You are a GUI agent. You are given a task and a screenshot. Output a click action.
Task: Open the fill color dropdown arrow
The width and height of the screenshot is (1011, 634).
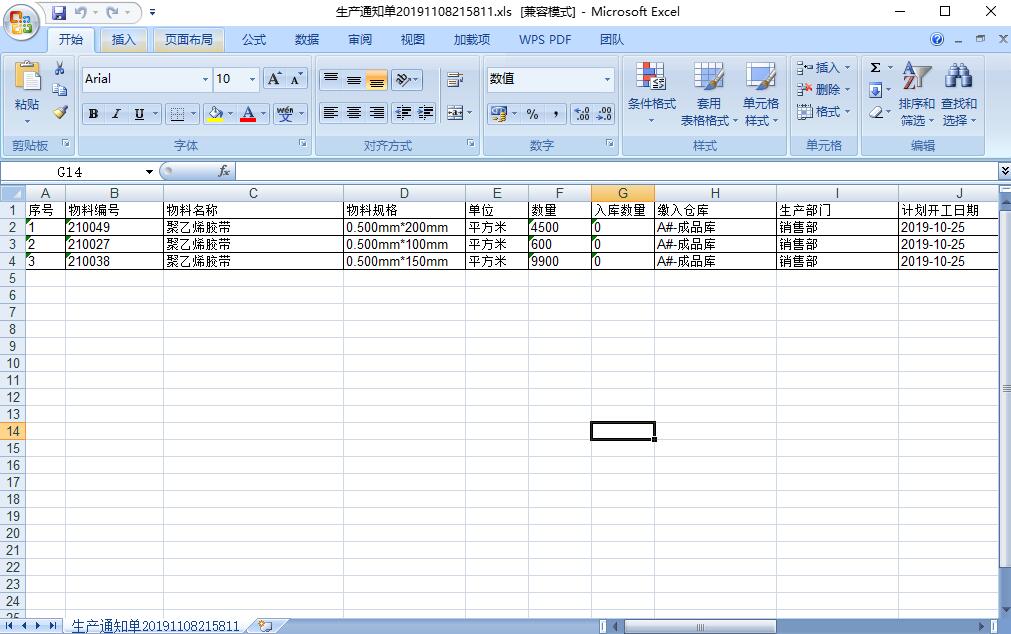(x=230, y=114)
